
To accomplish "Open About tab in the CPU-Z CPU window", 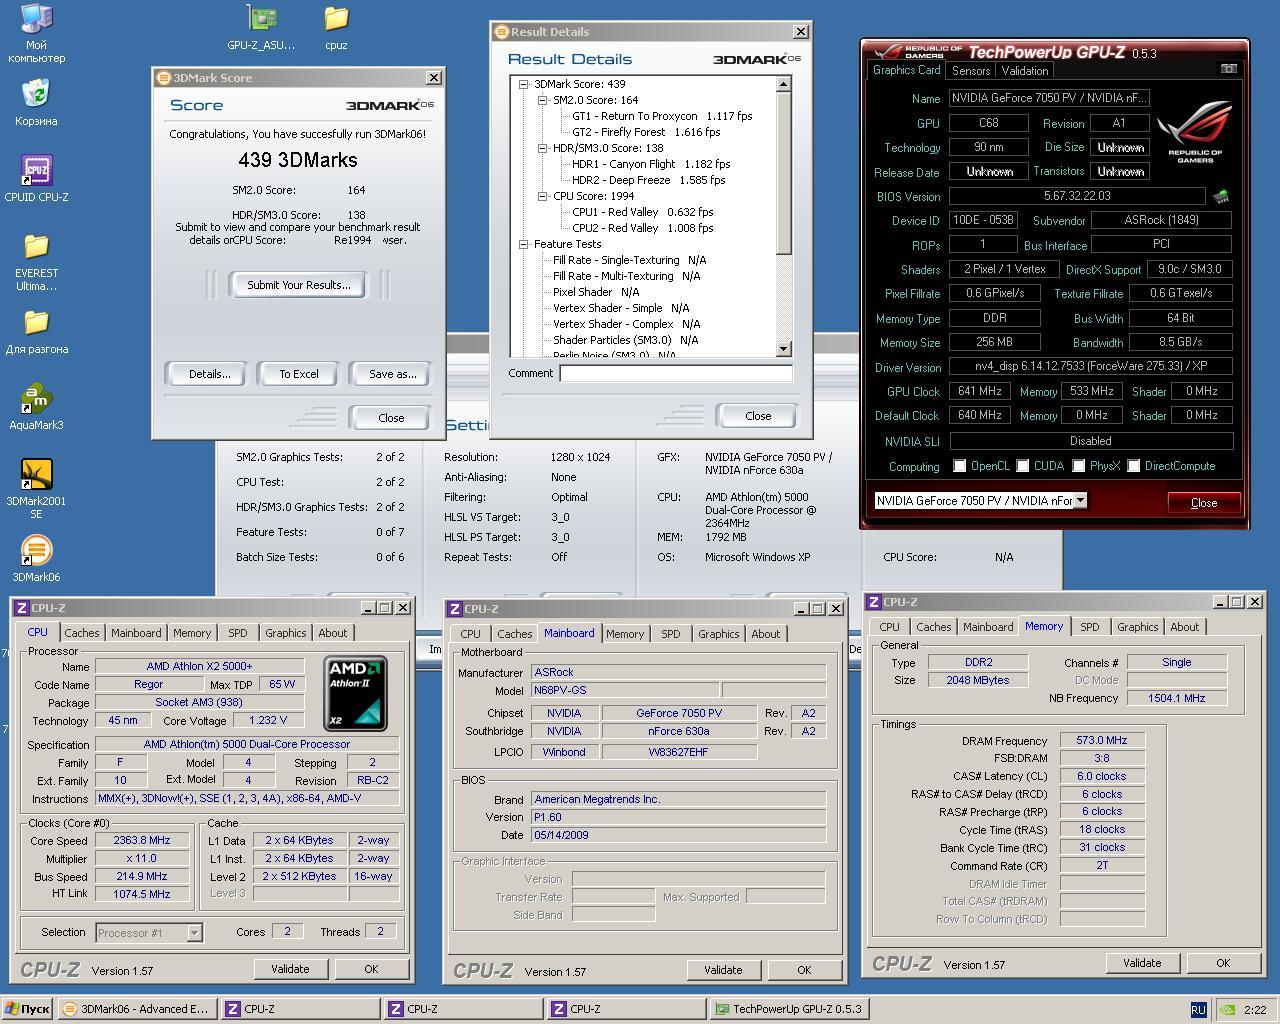I will tap(333, 633).
